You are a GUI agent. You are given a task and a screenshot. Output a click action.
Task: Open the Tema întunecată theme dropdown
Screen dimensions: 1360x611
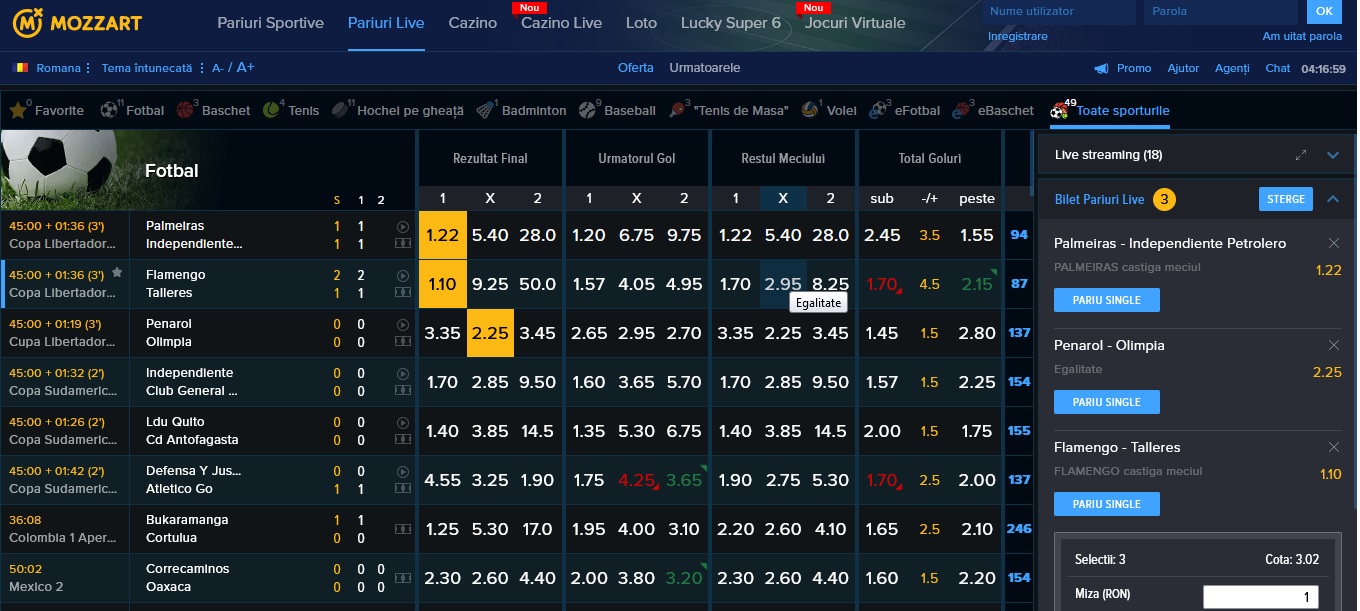click(152, 68)
